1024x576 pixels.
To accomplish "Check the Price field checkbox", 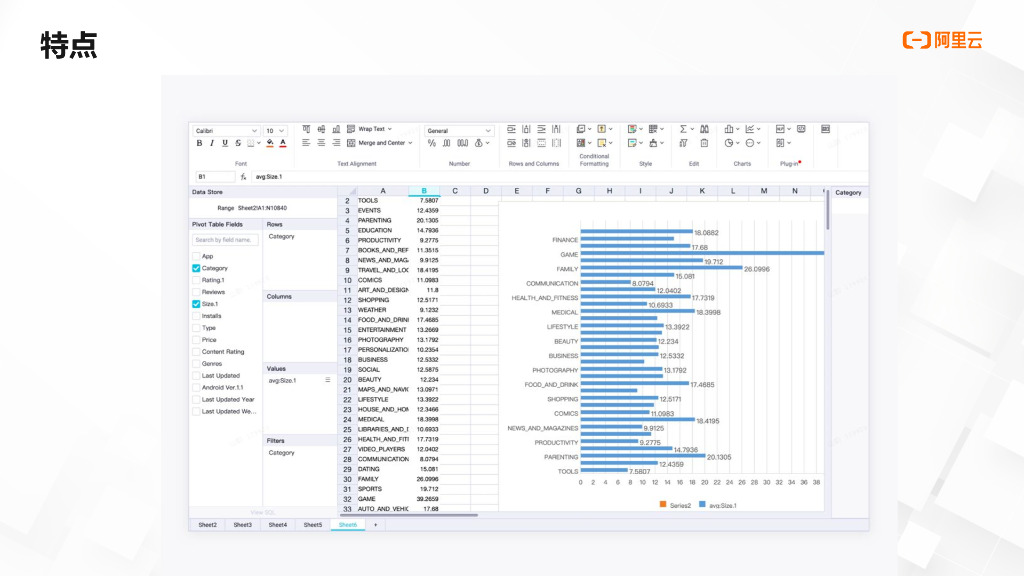I will [196, 340].
